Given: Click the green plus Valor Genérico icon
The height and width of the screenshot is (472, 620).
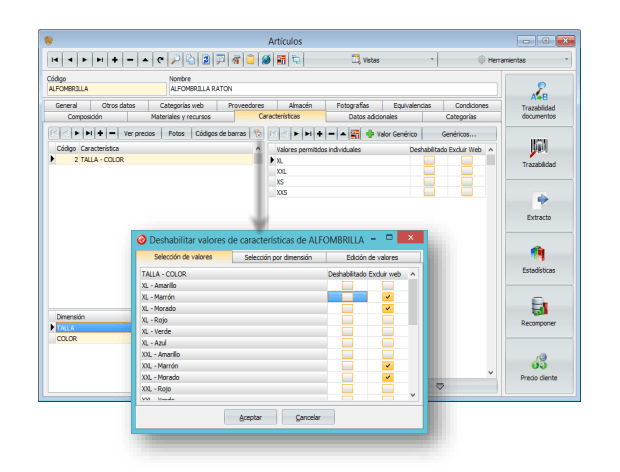Looking at the screenshot, I should tap(370, 133).
